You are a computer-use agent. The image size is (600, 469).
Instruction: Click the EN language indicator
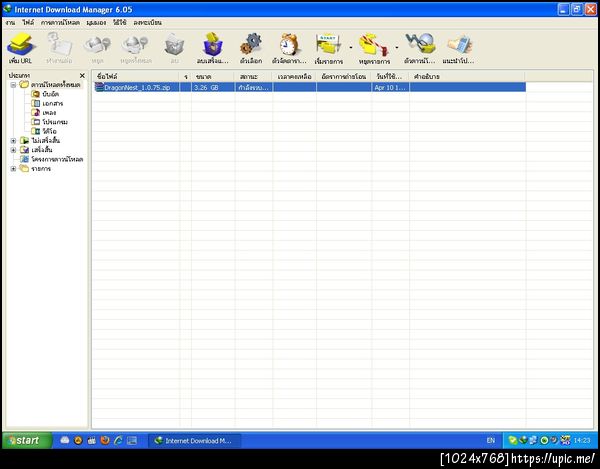[491, 441]
